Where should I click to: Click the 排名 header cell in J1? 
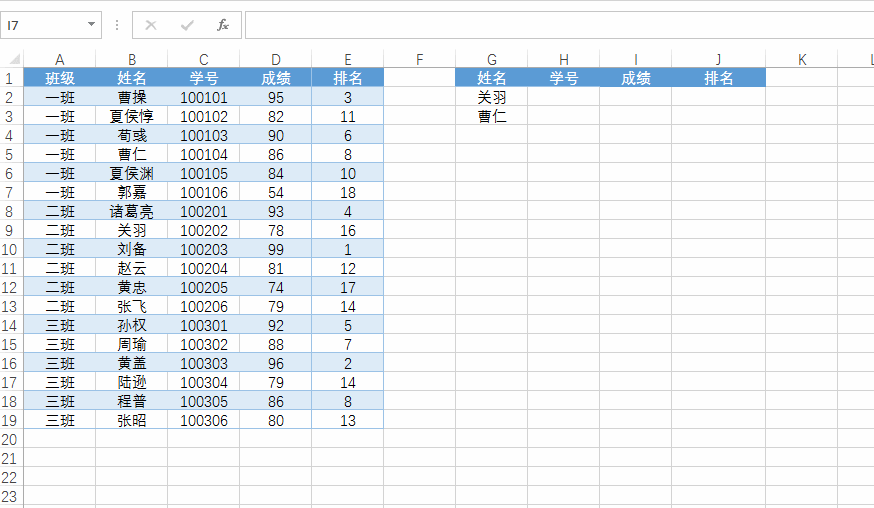pyautogui.click(x=718, y=78)
